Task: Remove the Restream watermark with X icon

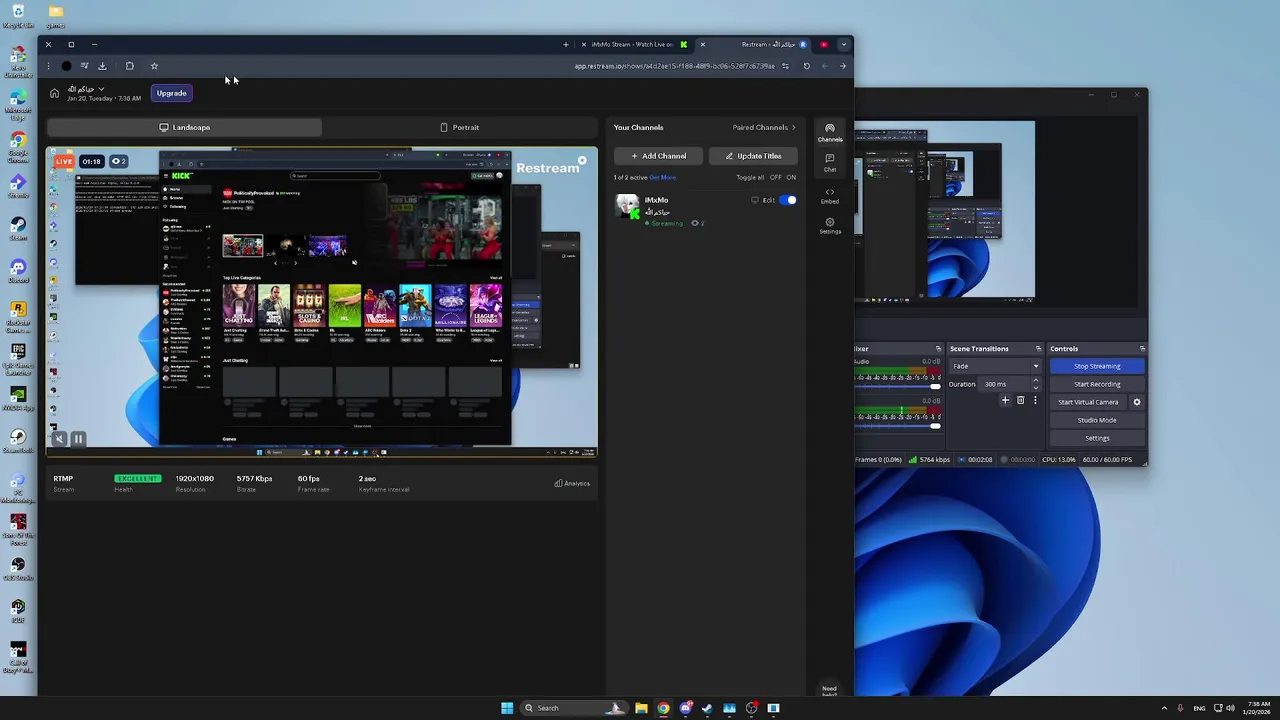Action: click(x=582, y=160)
